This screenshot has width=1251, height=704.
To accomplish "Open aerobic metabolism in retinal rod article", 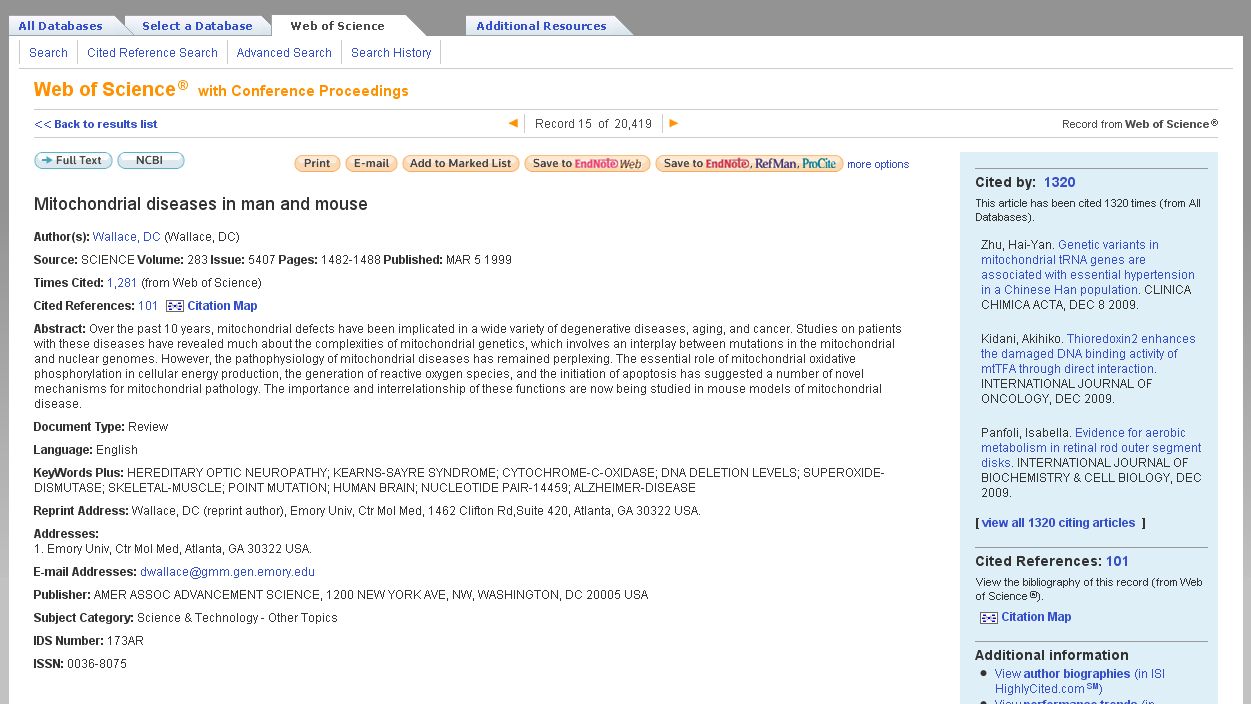I will 1091,448.
